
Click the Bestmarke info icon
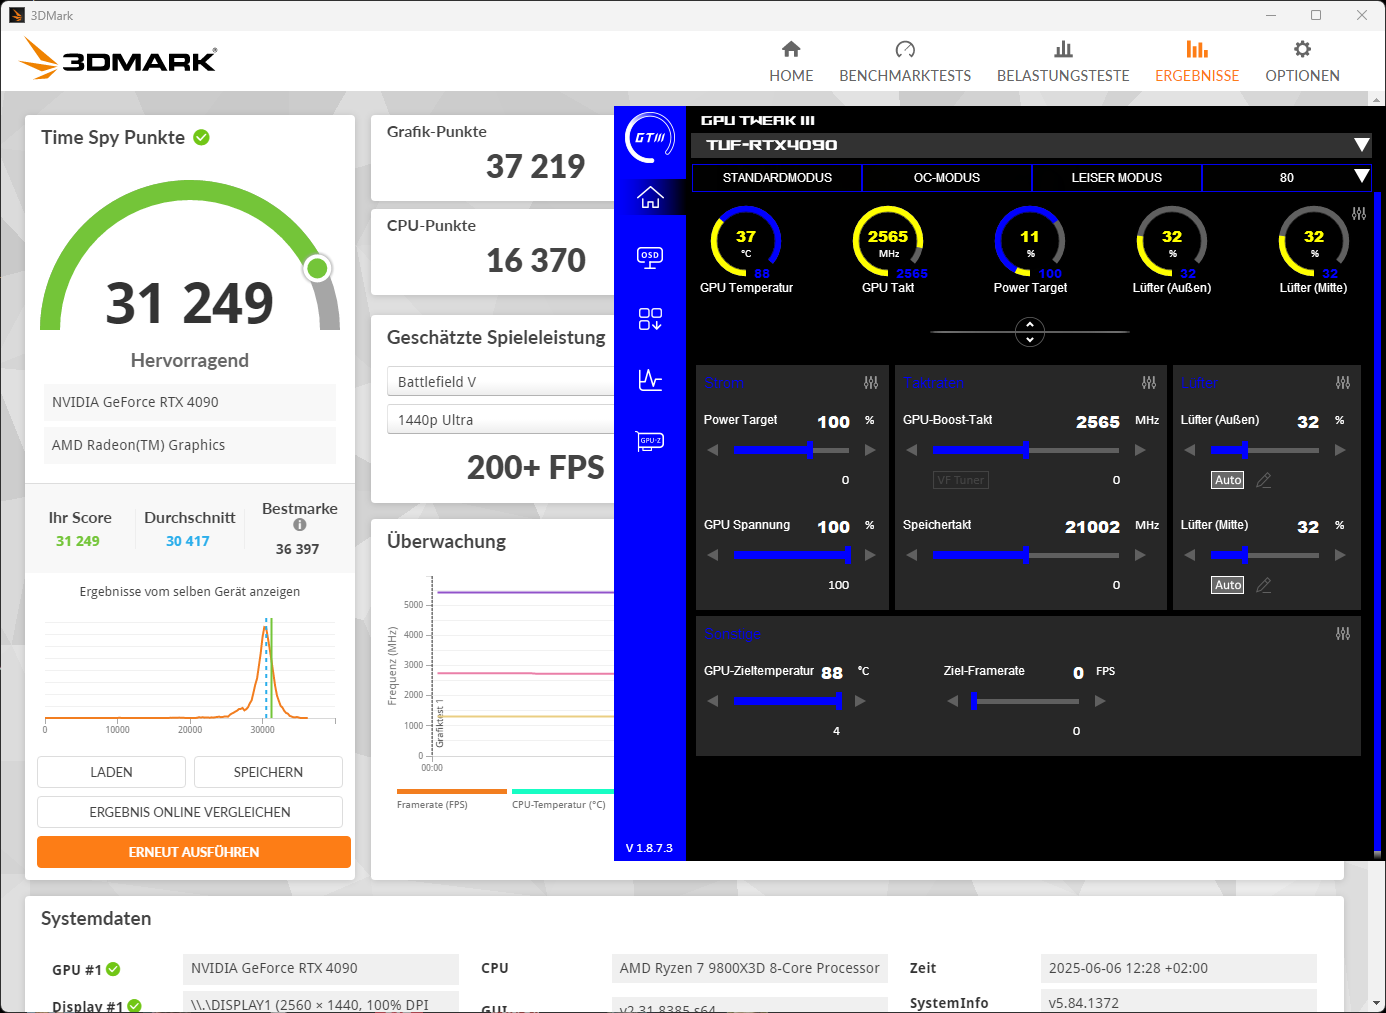(300, 525)
